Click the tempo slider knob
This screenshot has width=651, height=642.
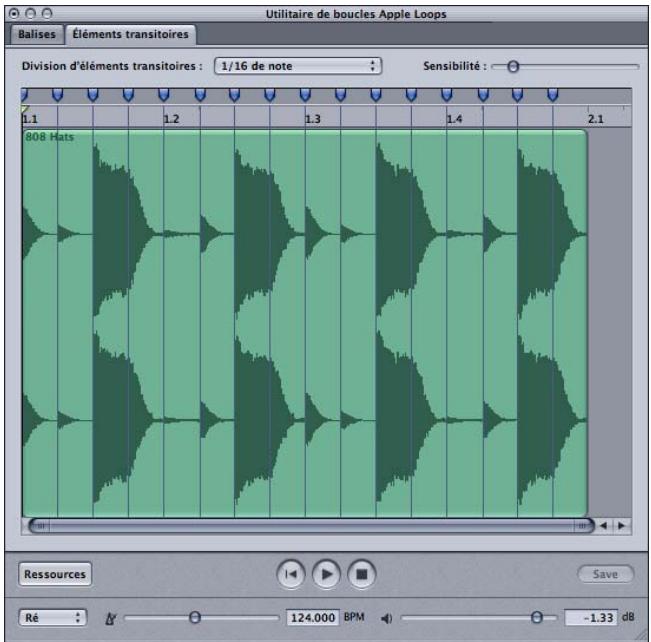coord(195,617)
